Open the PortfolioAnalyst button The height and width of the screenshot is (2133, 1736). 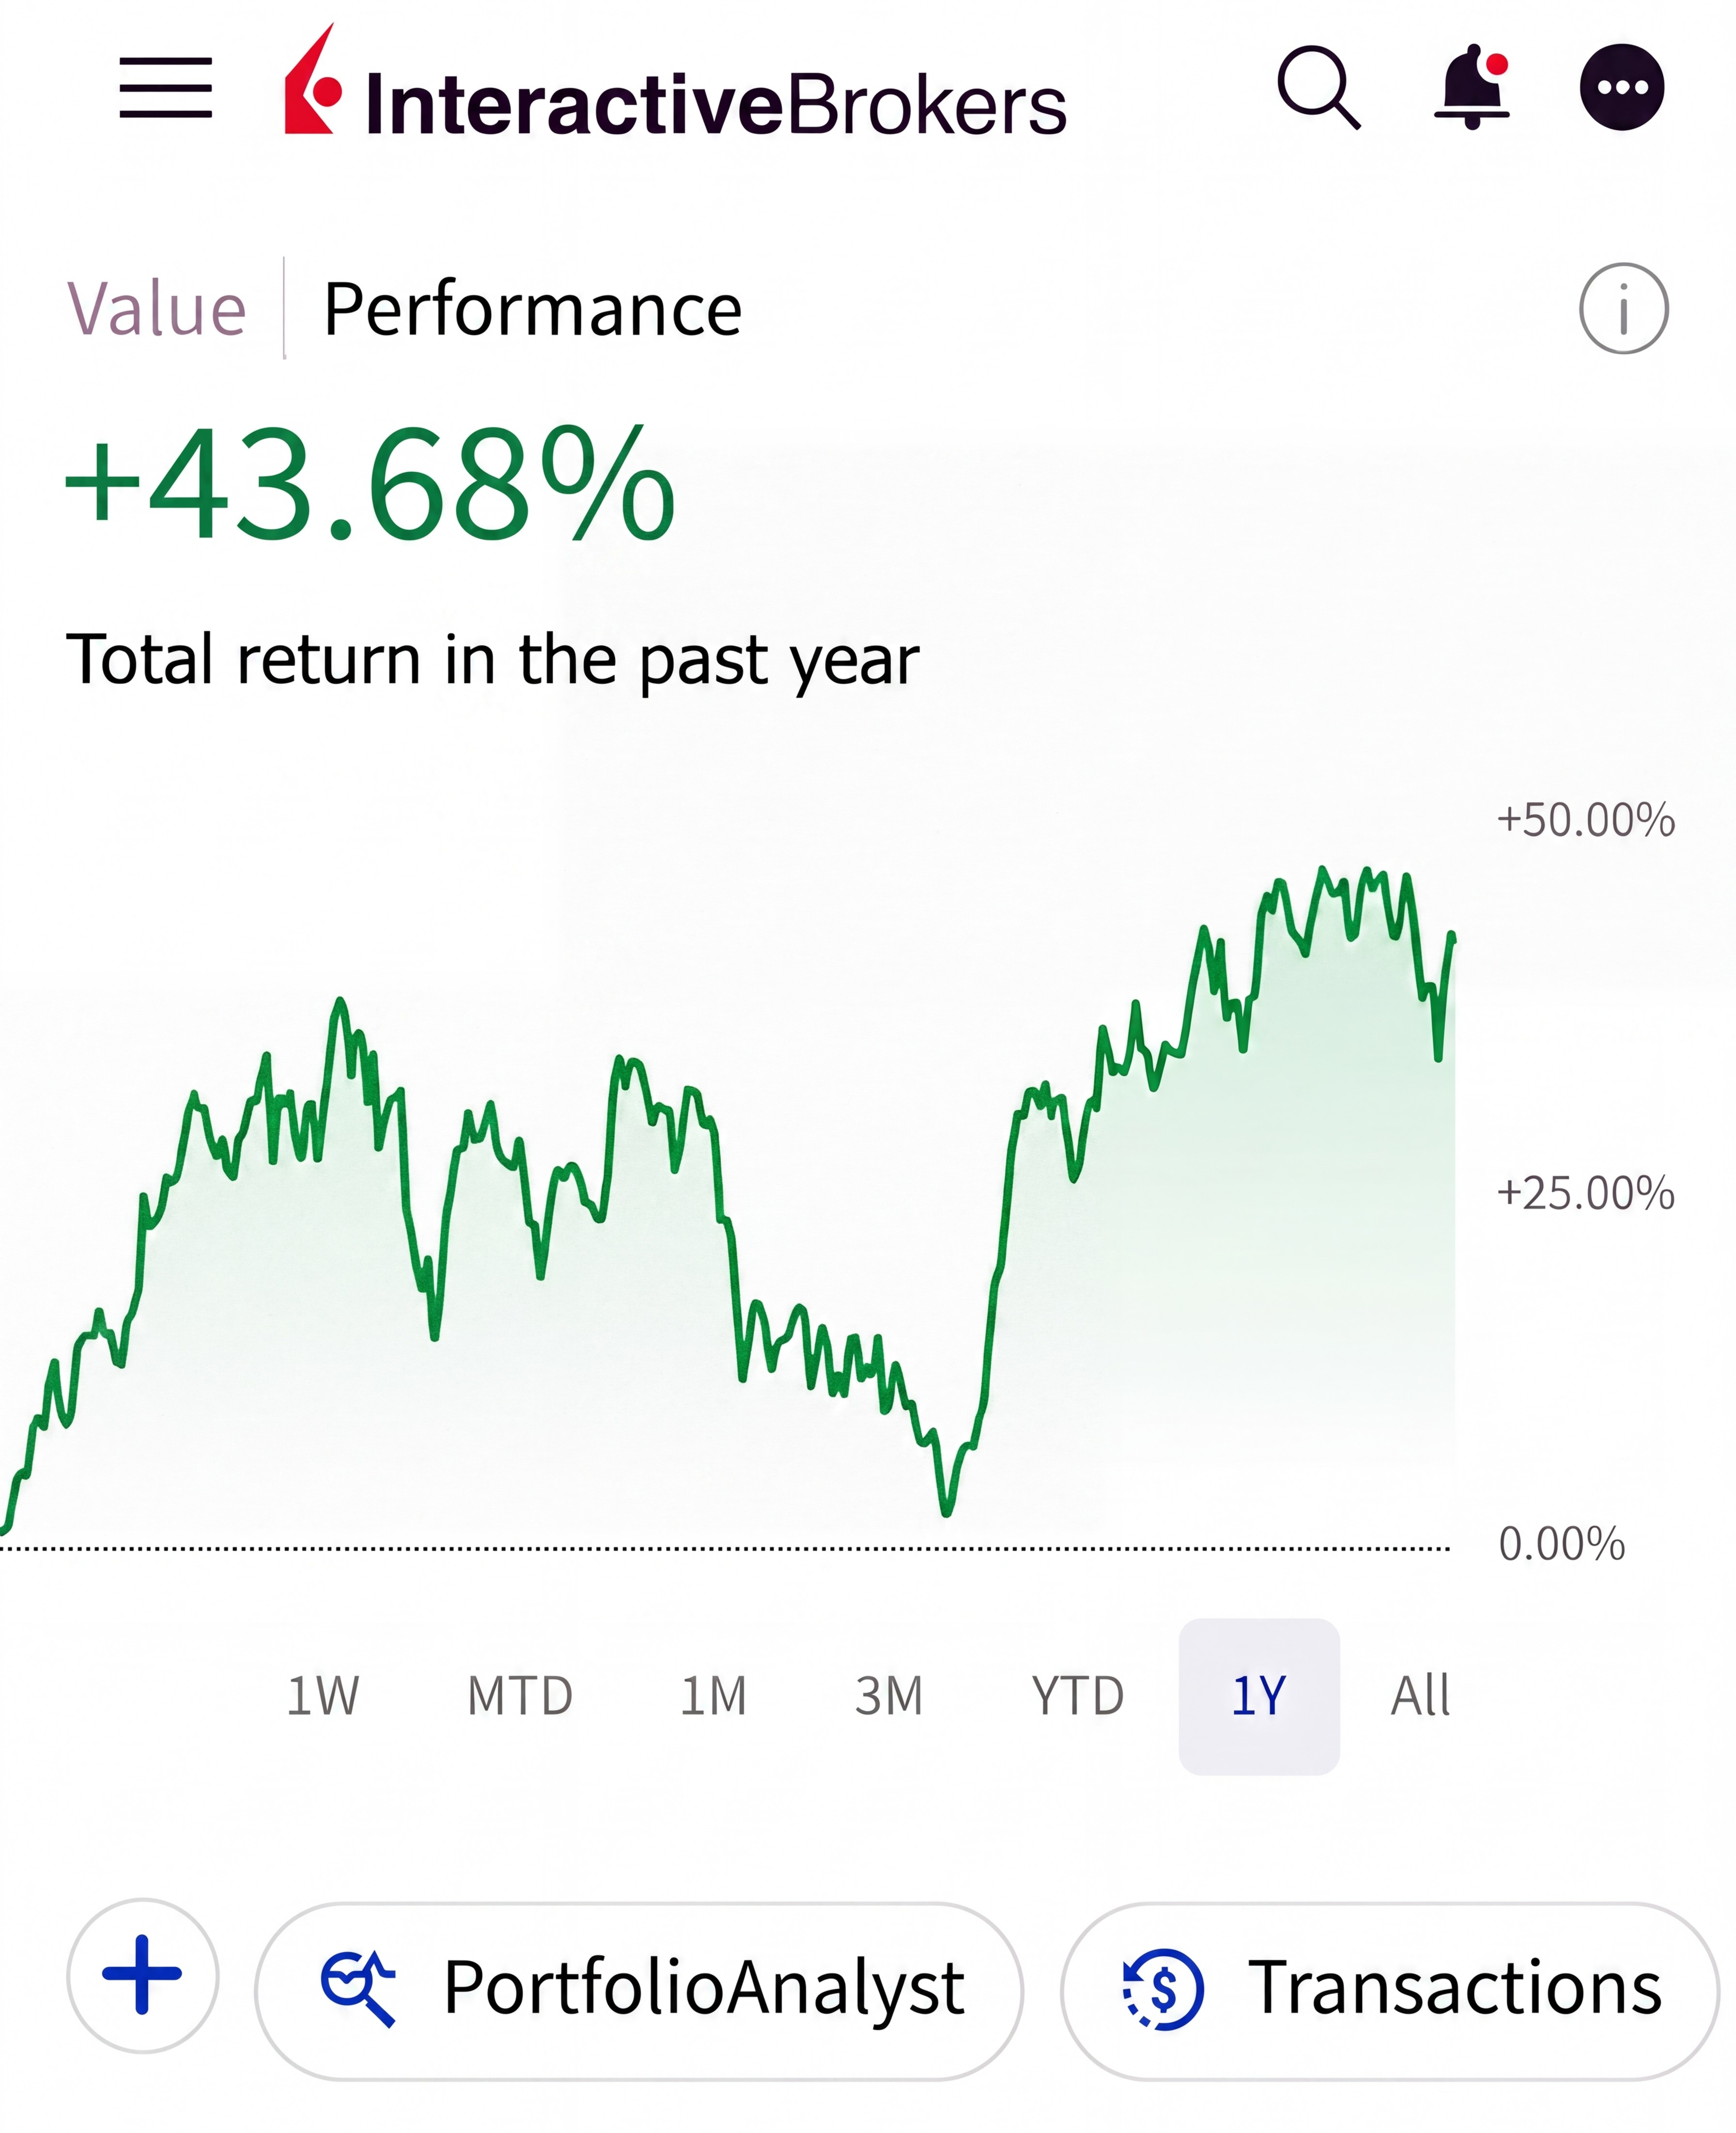[x=639, y=1988]
